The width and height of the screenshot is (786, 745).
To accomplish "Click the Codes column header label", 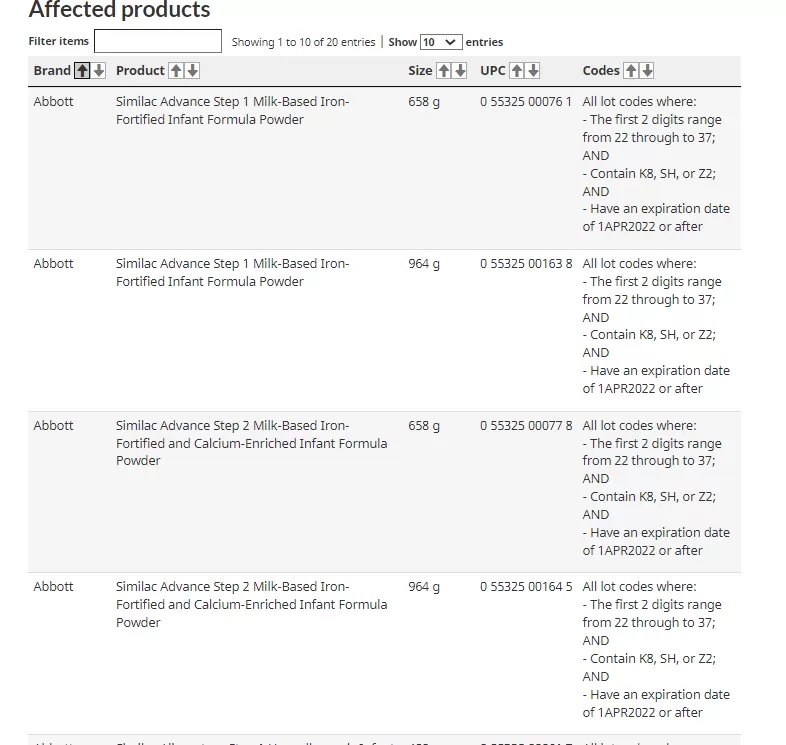I will pos(601,71).
